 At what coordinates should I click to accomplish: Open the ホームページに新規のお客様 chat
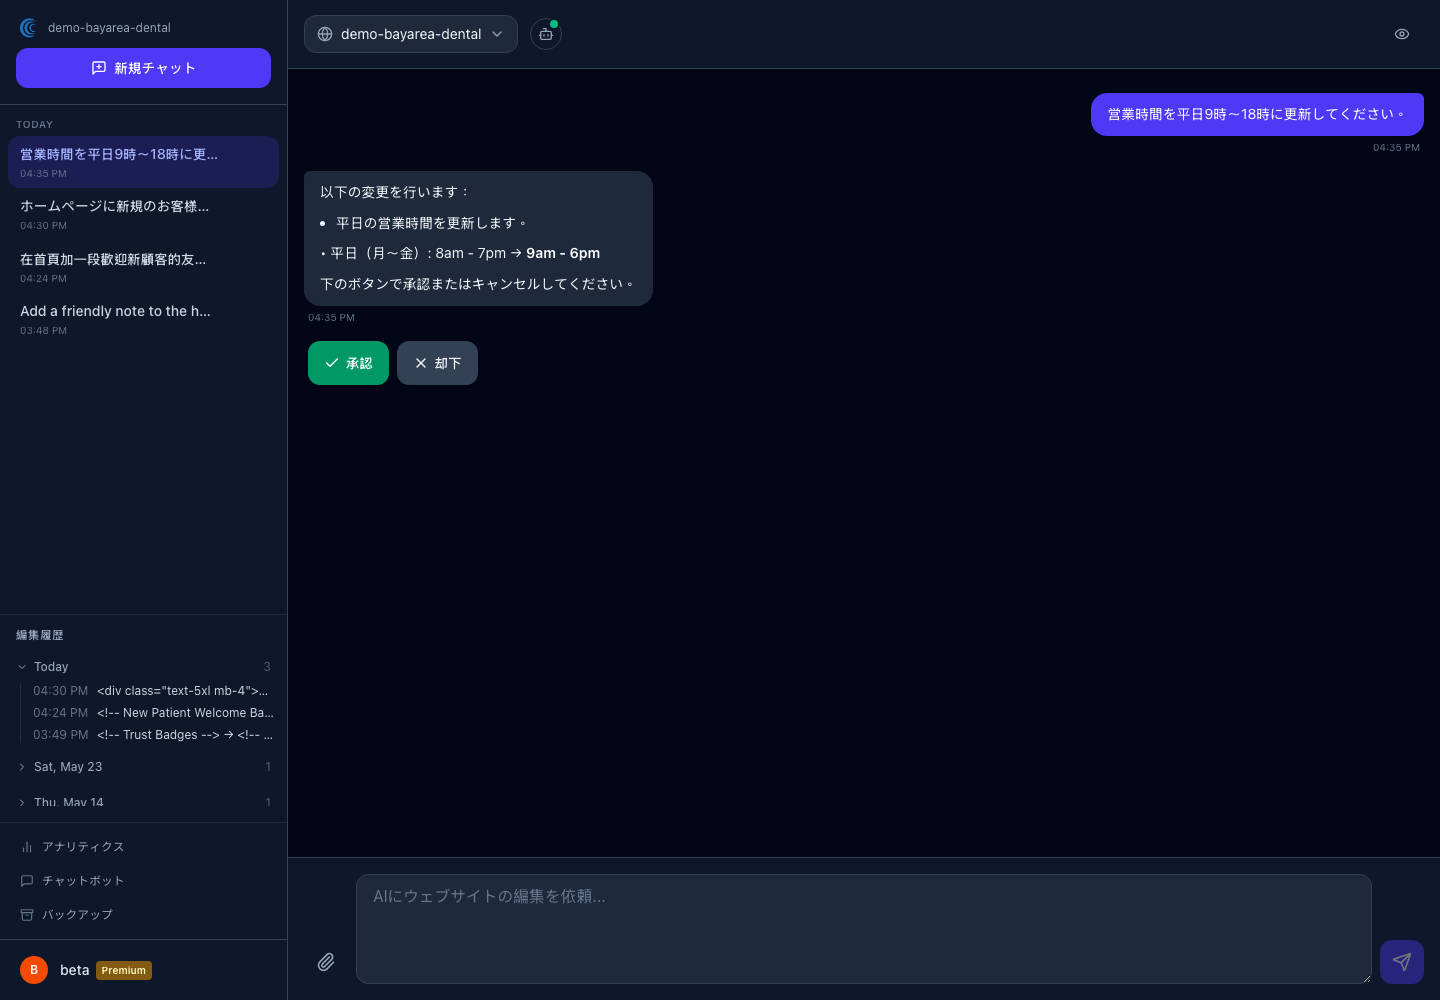(x=143, y=214)
